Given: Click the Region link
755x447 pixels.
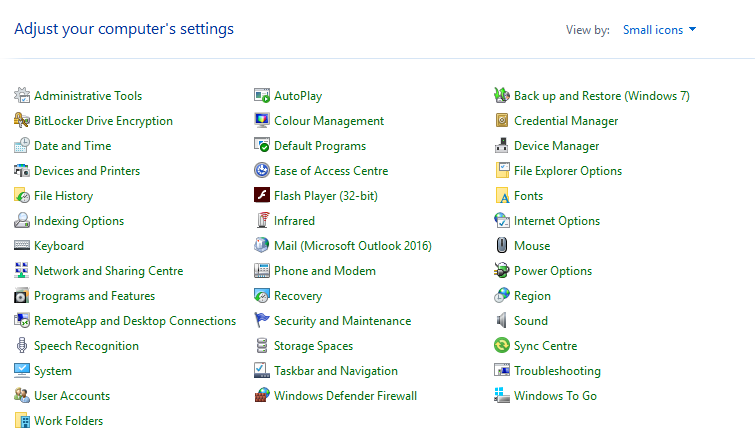Looking at the screenshot, I should (532, 296).
